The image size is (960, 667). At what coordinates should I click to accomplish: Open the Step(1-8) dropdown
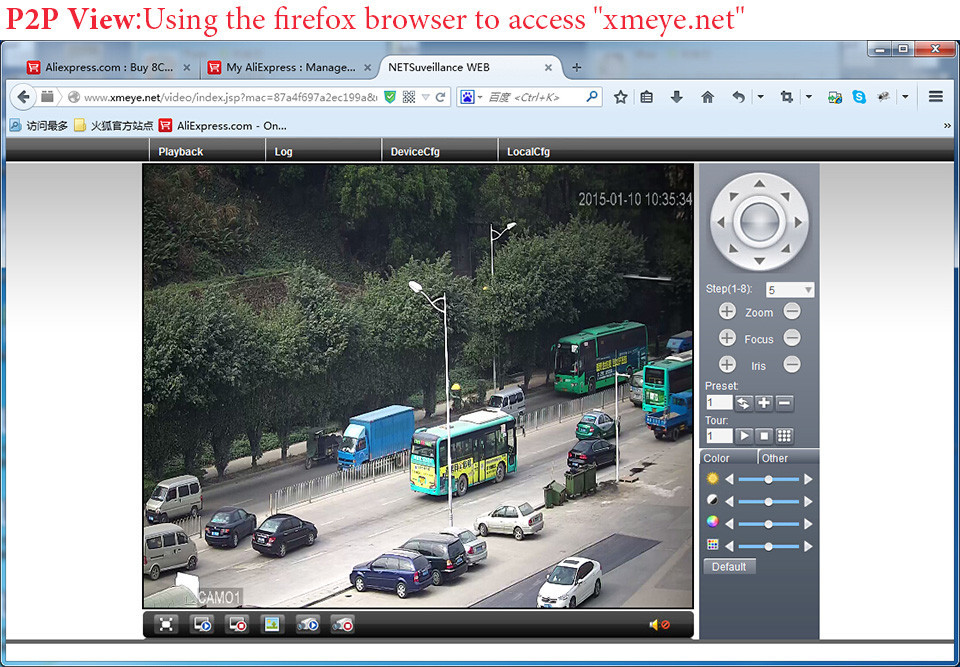790,290
